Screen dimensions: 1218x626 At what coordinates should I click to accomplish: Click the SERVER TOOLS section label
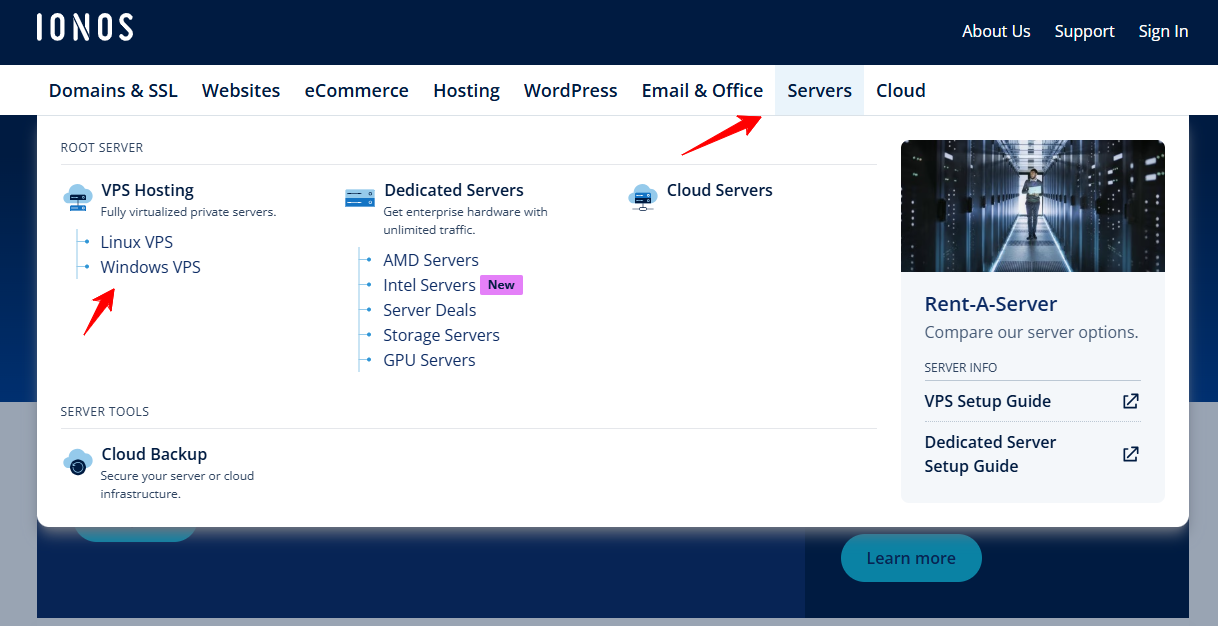pyautogui.click(x=105, y=412)
